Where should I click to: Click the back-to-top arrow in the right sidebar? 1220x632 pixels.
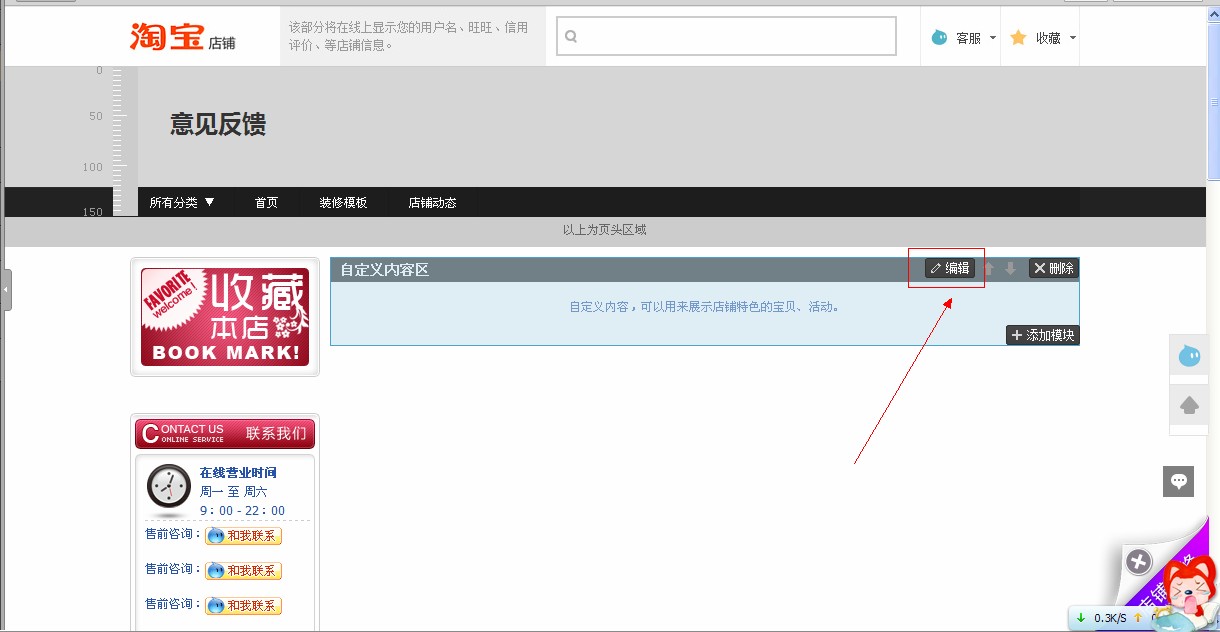1188,404
